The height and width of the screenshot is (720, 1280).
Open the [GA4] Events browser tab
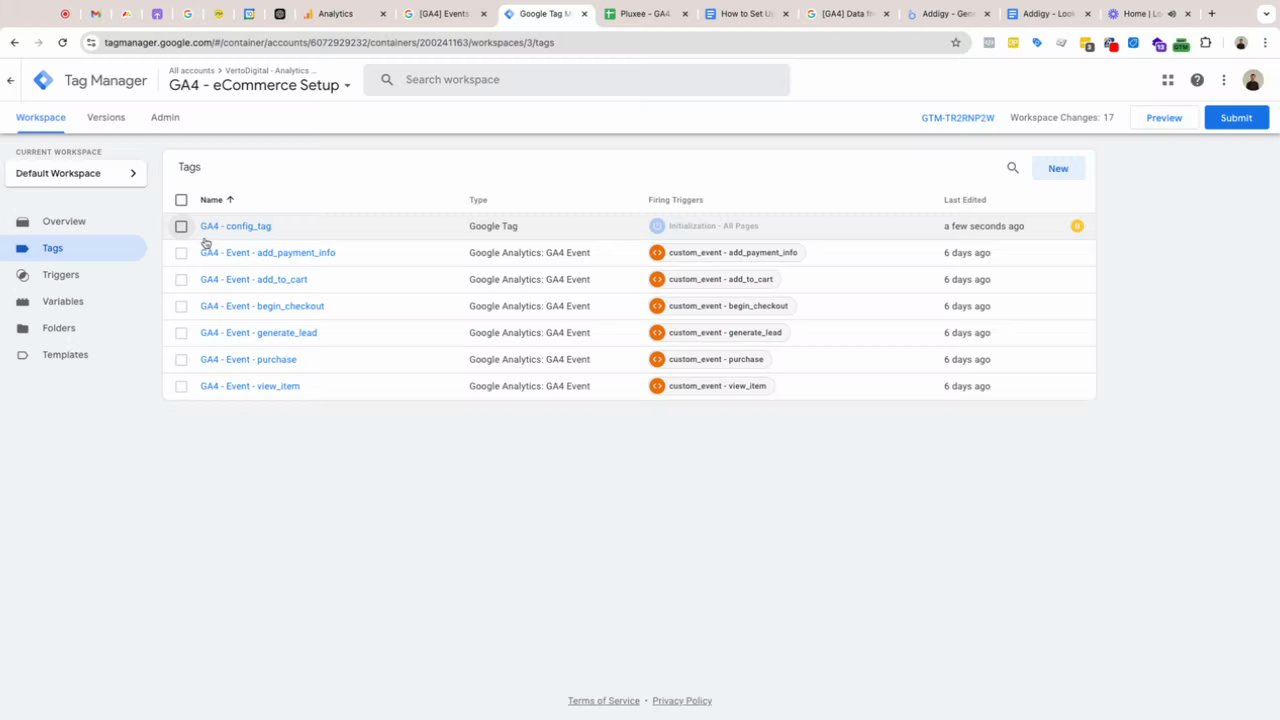pos(444,14)
